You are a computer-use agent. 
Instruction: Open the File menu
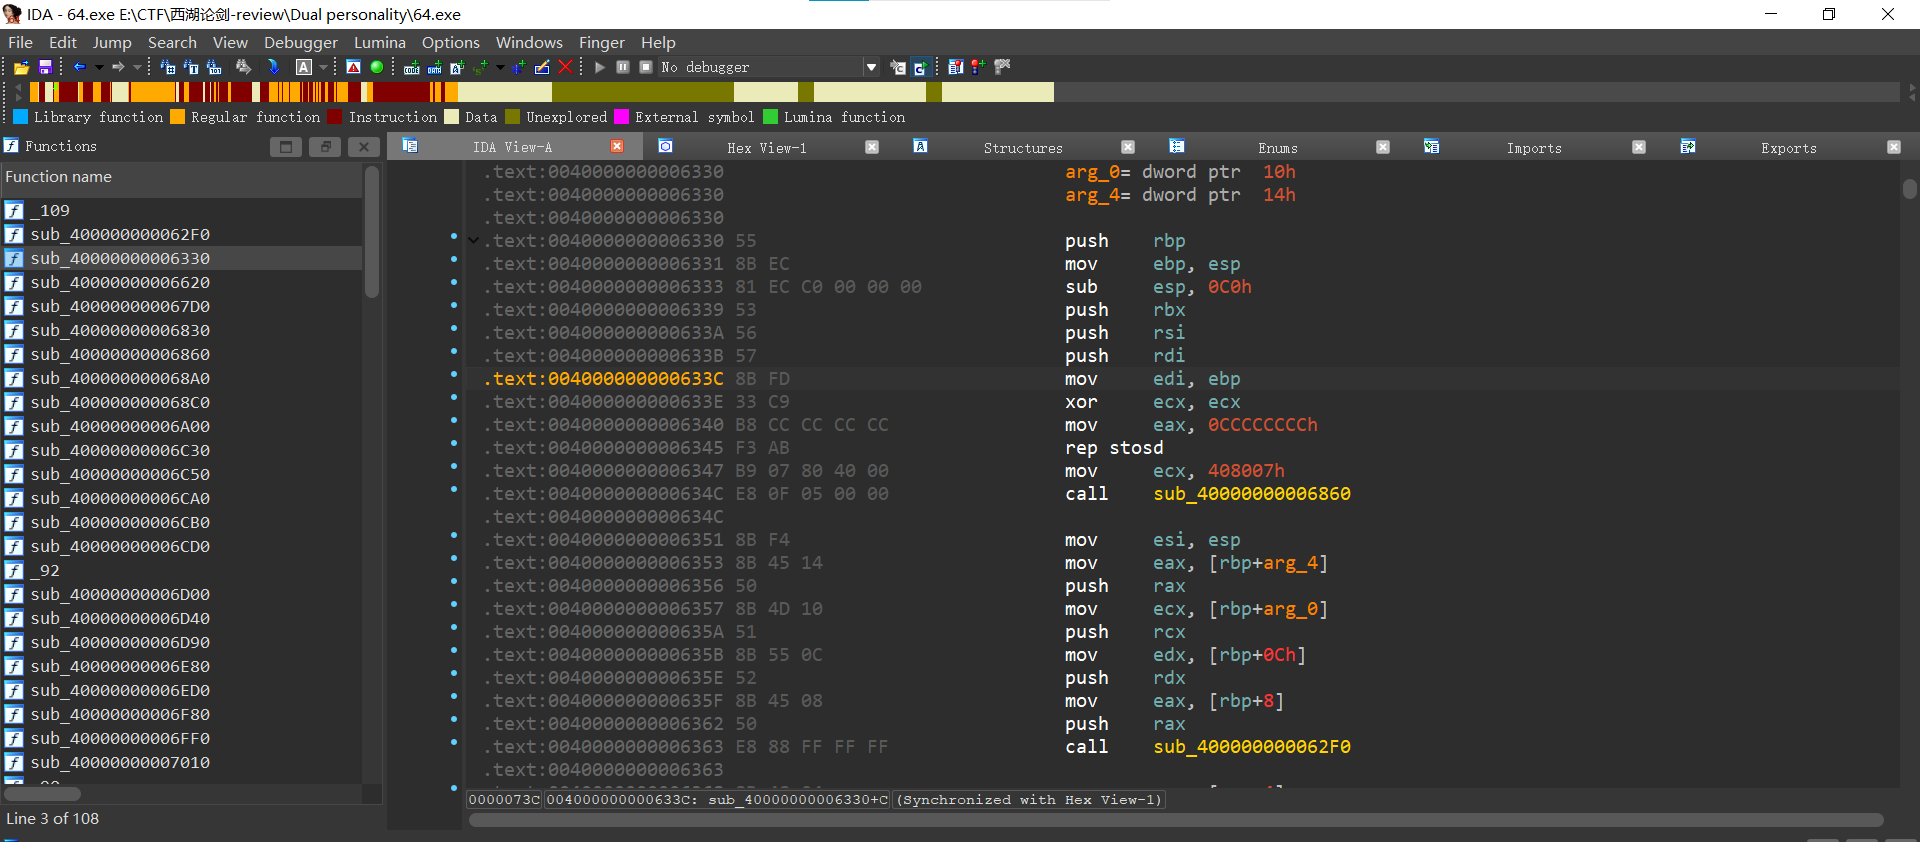pyautogui.click(x=20, y=42)
